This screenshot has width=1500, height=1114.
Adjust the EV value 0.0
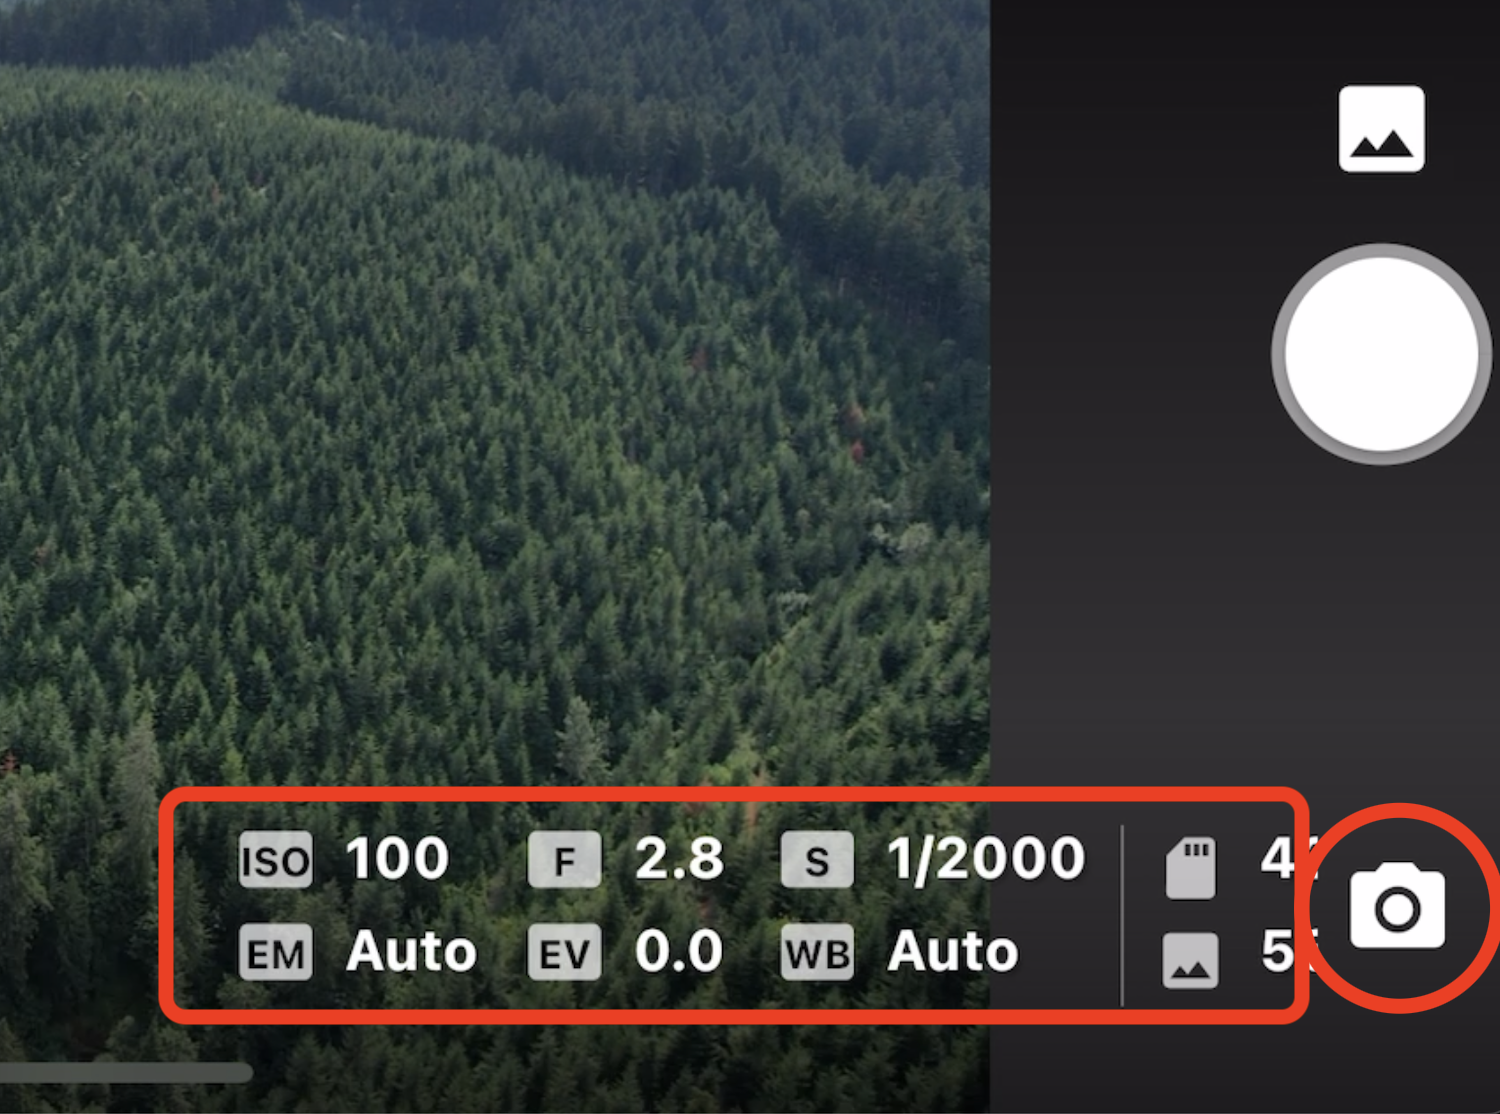pyautogui.click(x=679, y=951)
